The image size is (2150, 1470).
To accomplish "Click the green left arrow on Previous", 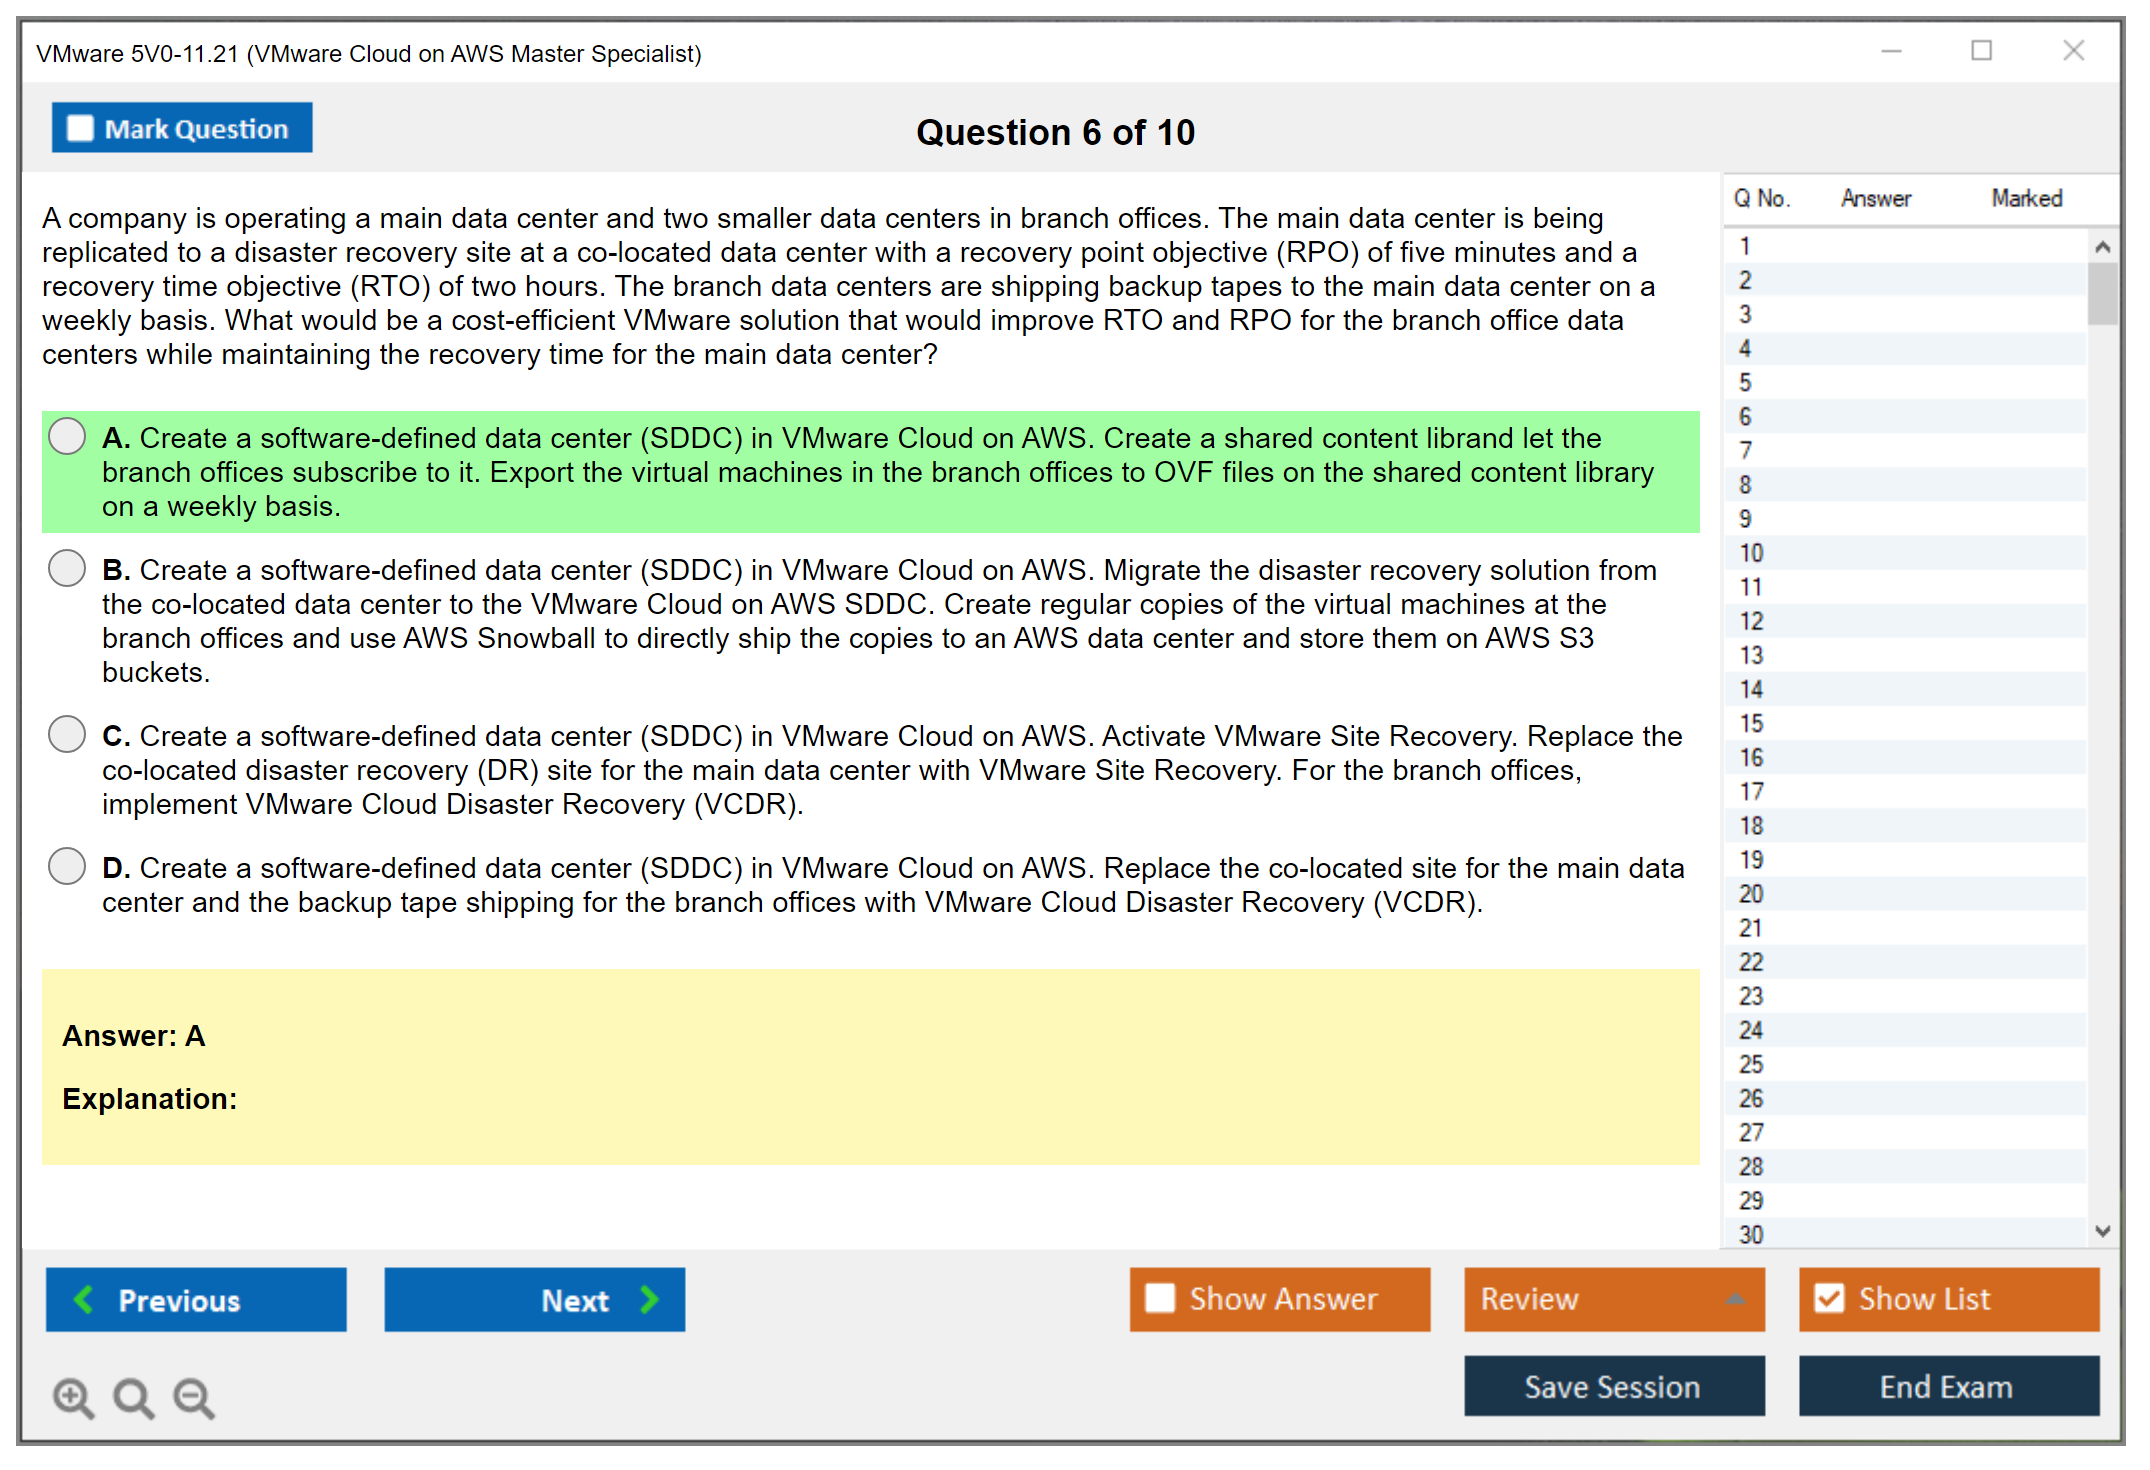I will 84,1299.
